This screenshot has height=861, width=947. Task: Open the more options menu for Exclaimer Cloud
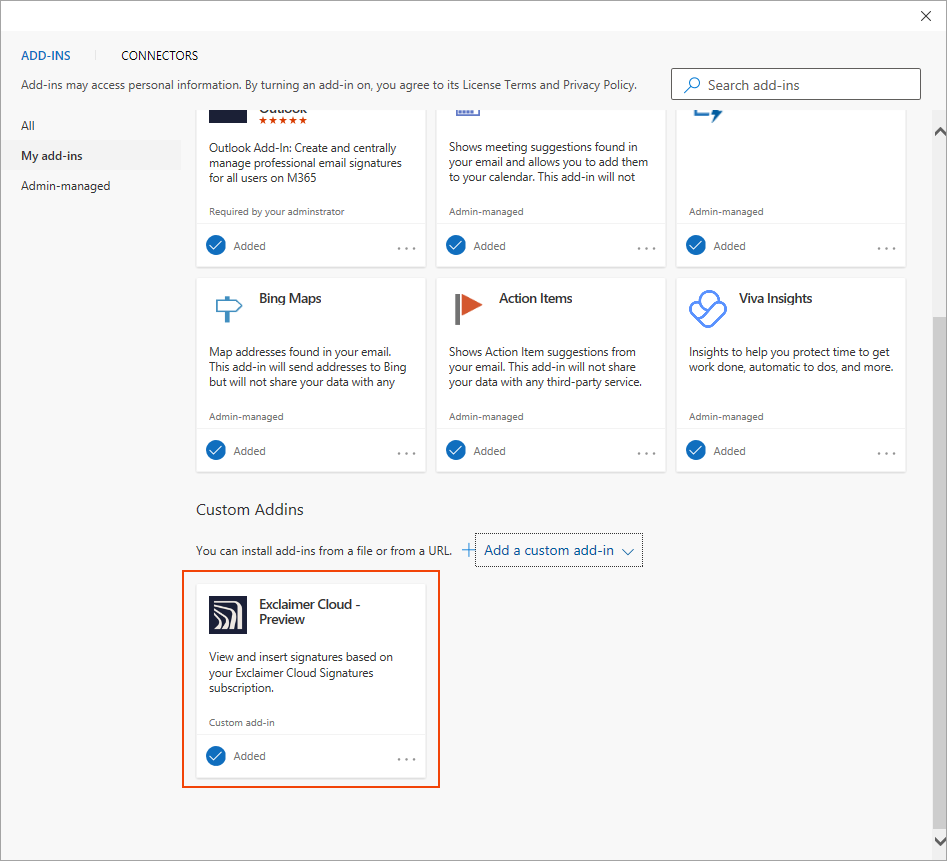click(406, 759)
